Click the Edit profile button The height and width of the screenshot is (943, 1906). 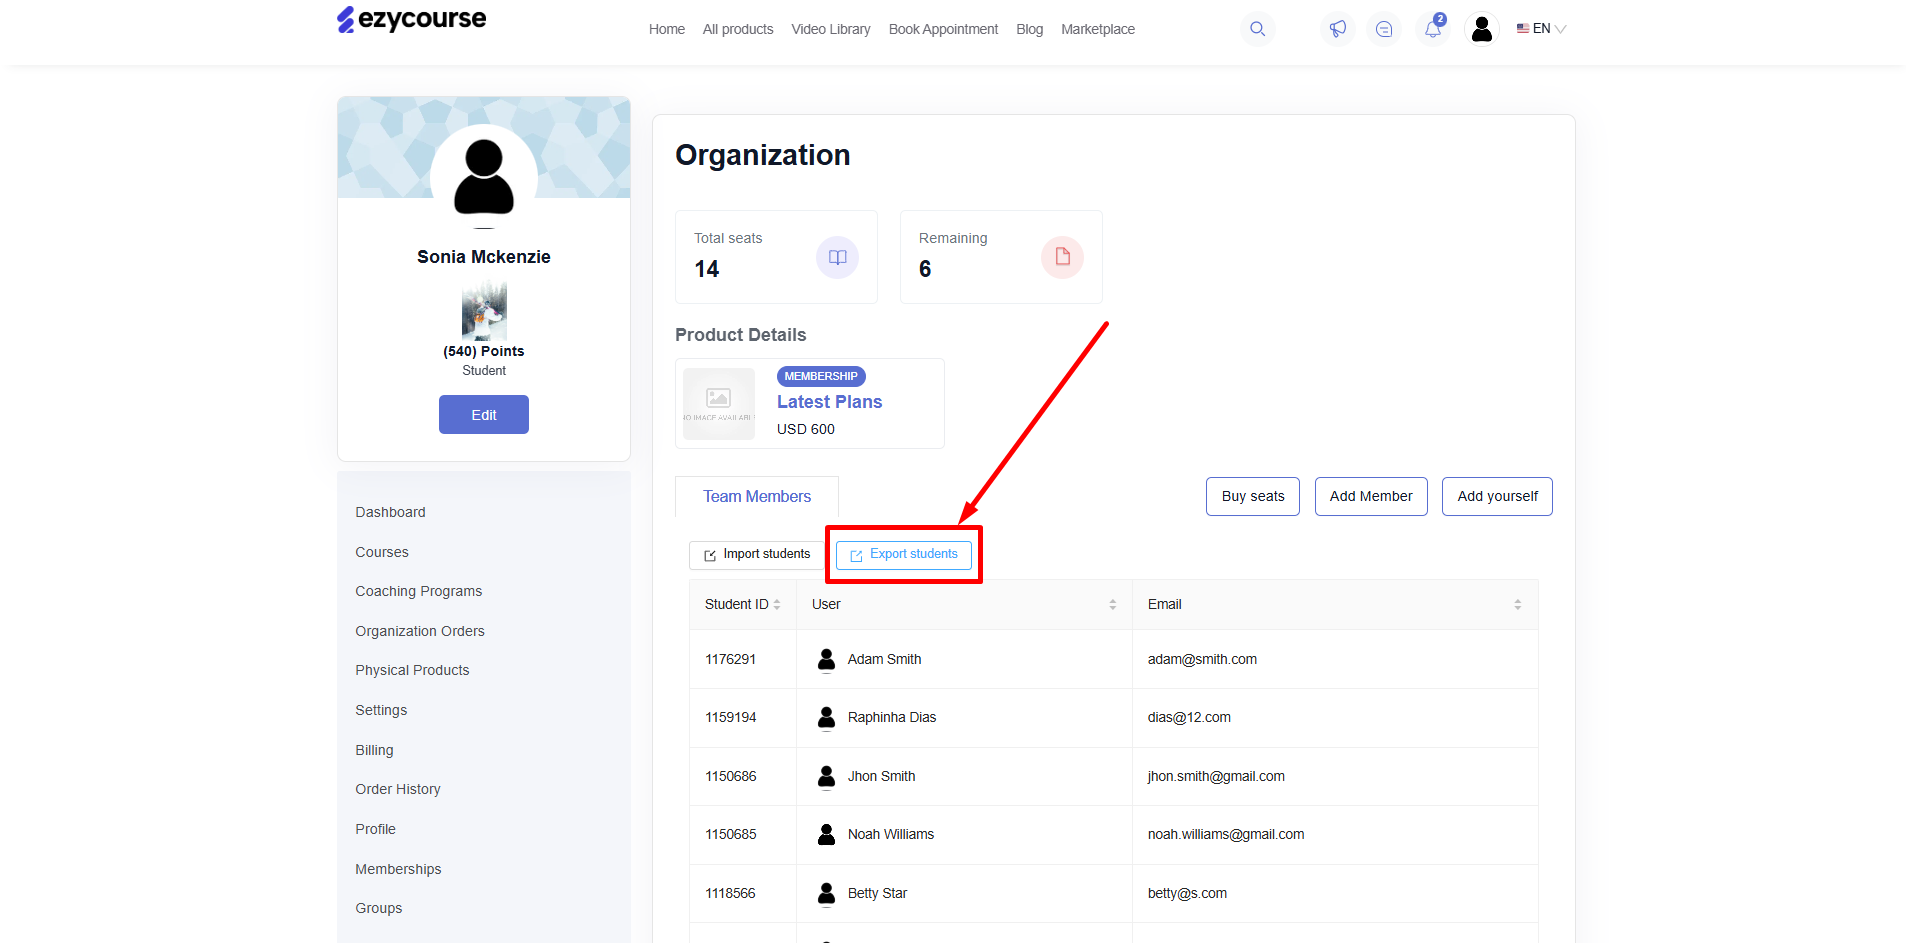point(484,415)
